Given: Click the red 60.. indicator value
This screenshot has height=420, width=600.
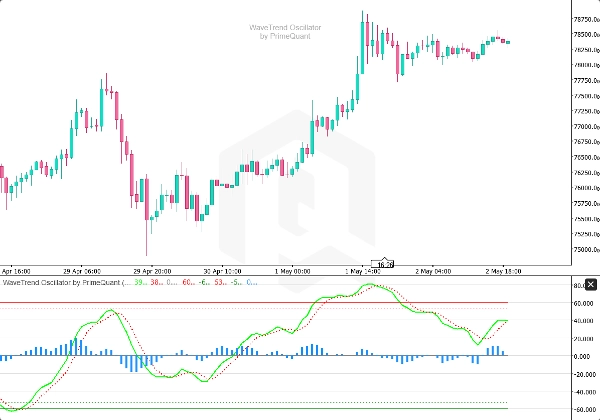Looking at the screenshot, I should coord(189,283).
